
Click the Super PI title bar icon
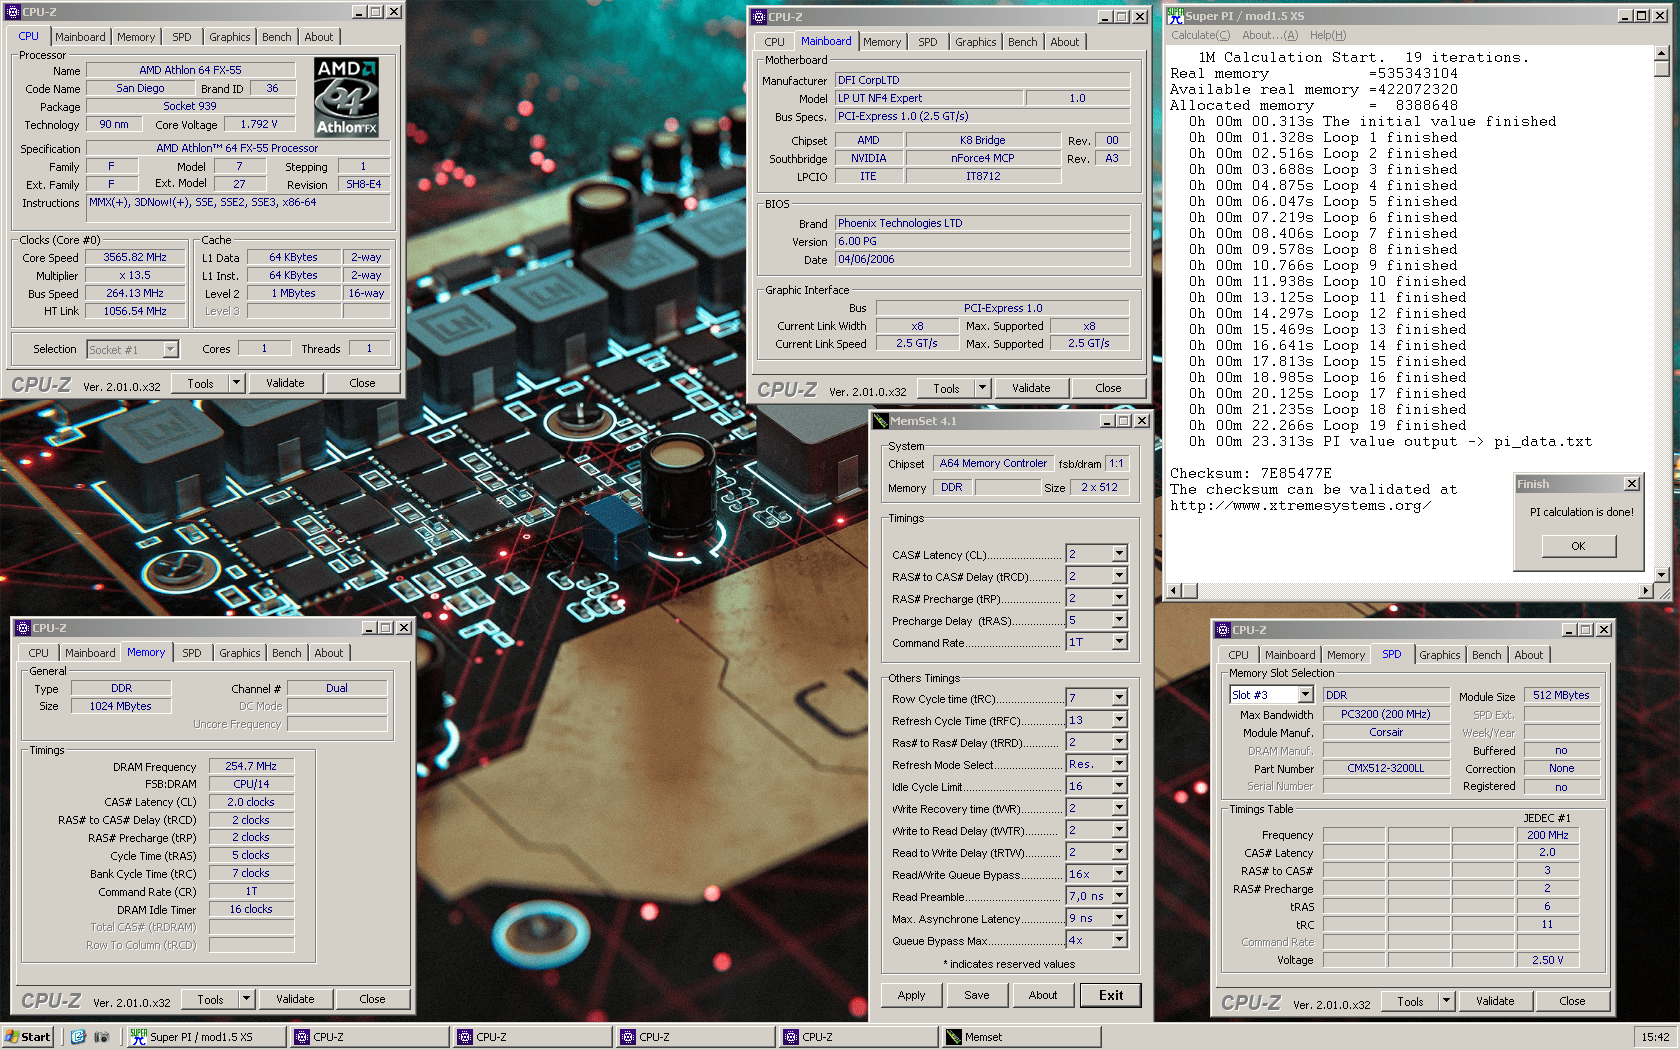[x=1175, y=16]
